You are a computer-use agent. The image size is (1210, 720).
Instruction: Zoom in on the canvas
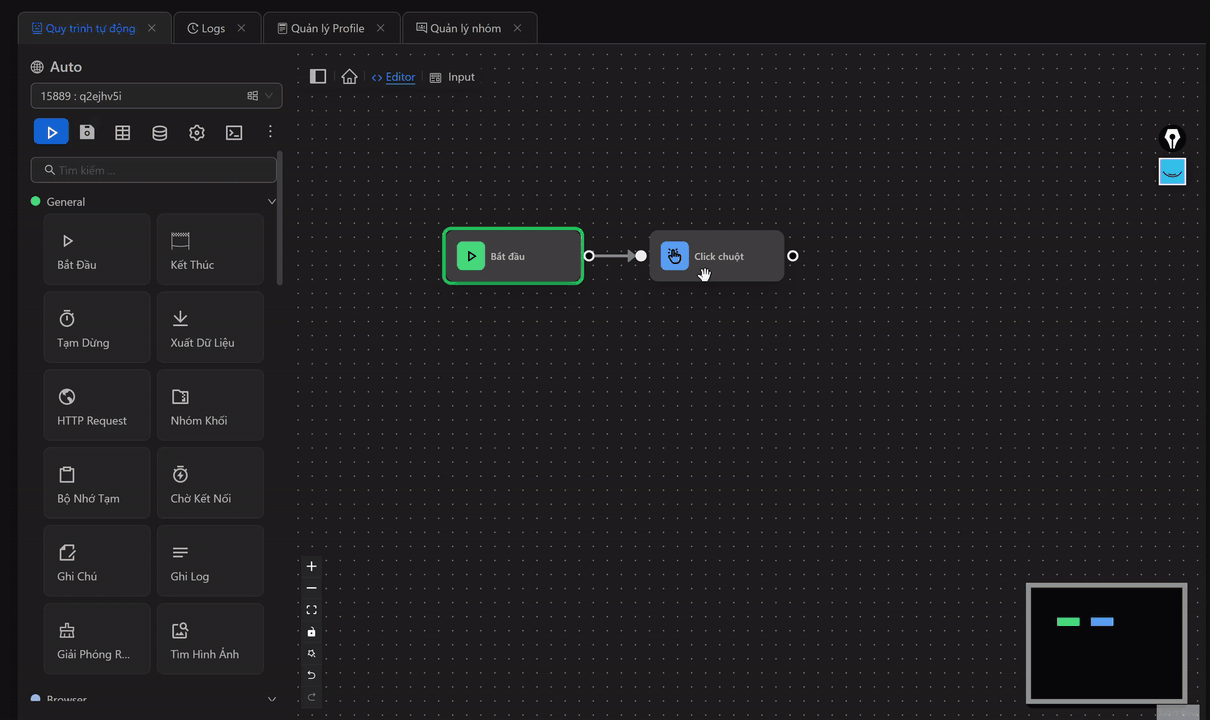(x=311, y=566)
